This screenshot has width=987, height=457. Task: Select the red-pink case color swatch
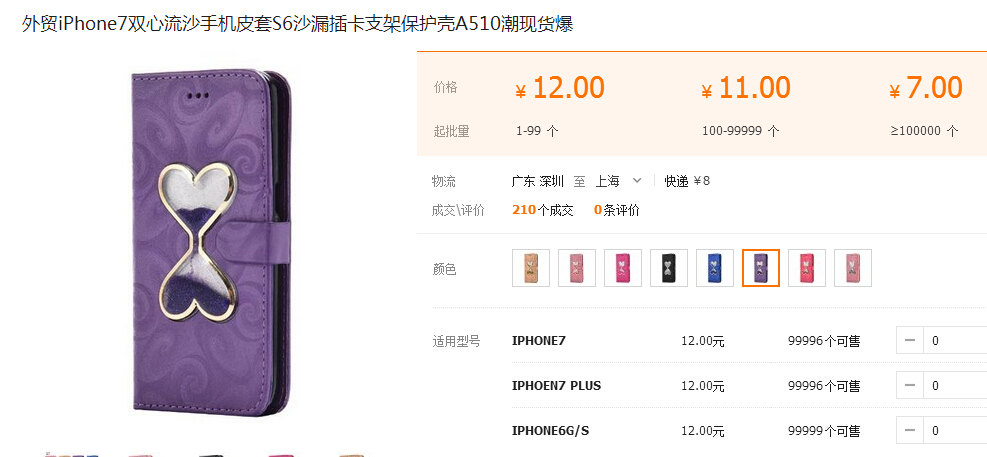807,268
